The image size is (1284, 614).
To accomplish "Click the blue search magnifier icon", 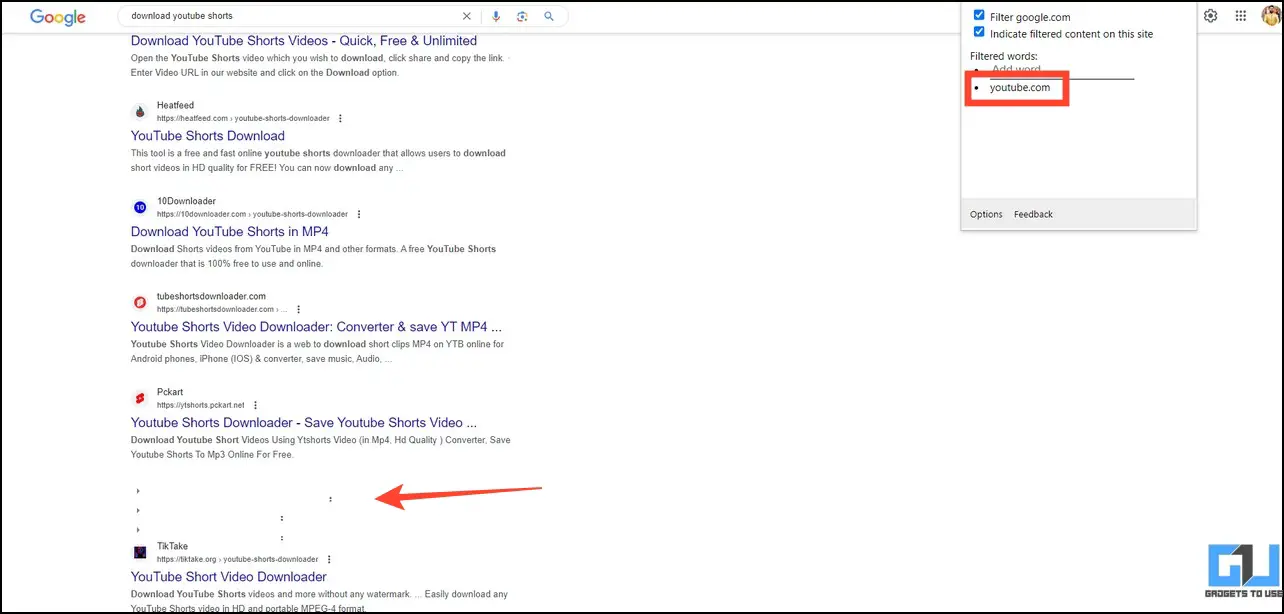I will (x=549, y=16).
